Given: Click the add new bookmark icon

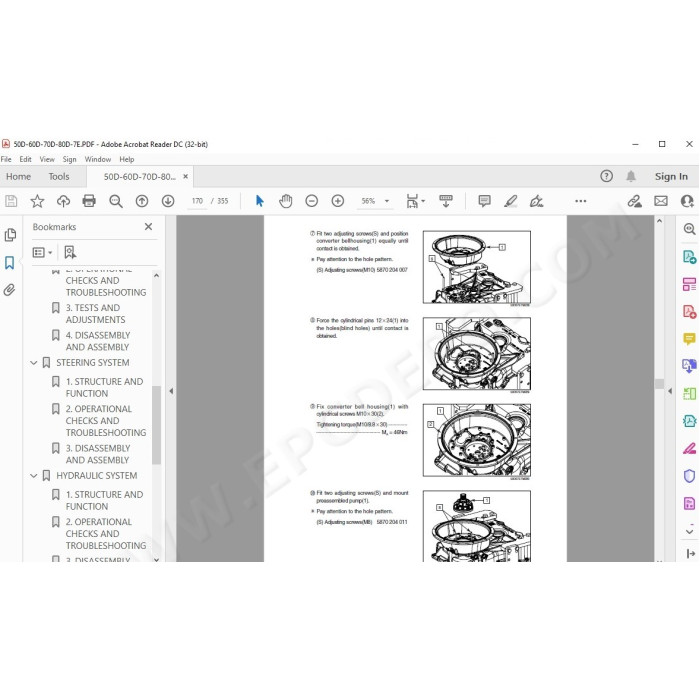Looking at the screenshot, I should (70, 252).
